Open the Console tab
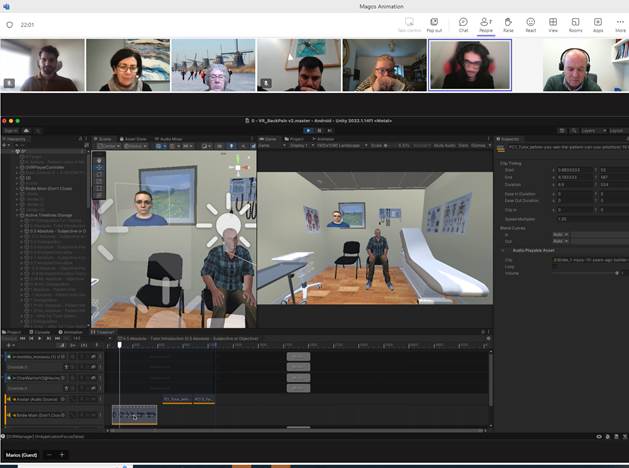Viewport: 629px width, 468px height. pos(40,332)
